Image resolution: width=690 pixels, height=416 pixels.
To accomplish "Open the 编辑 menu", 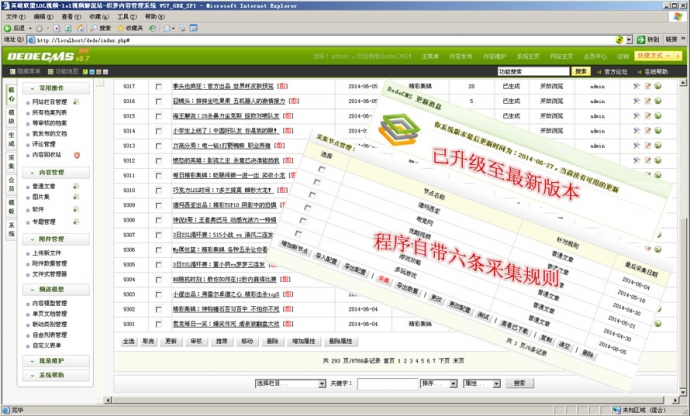I will pos(43,17).
